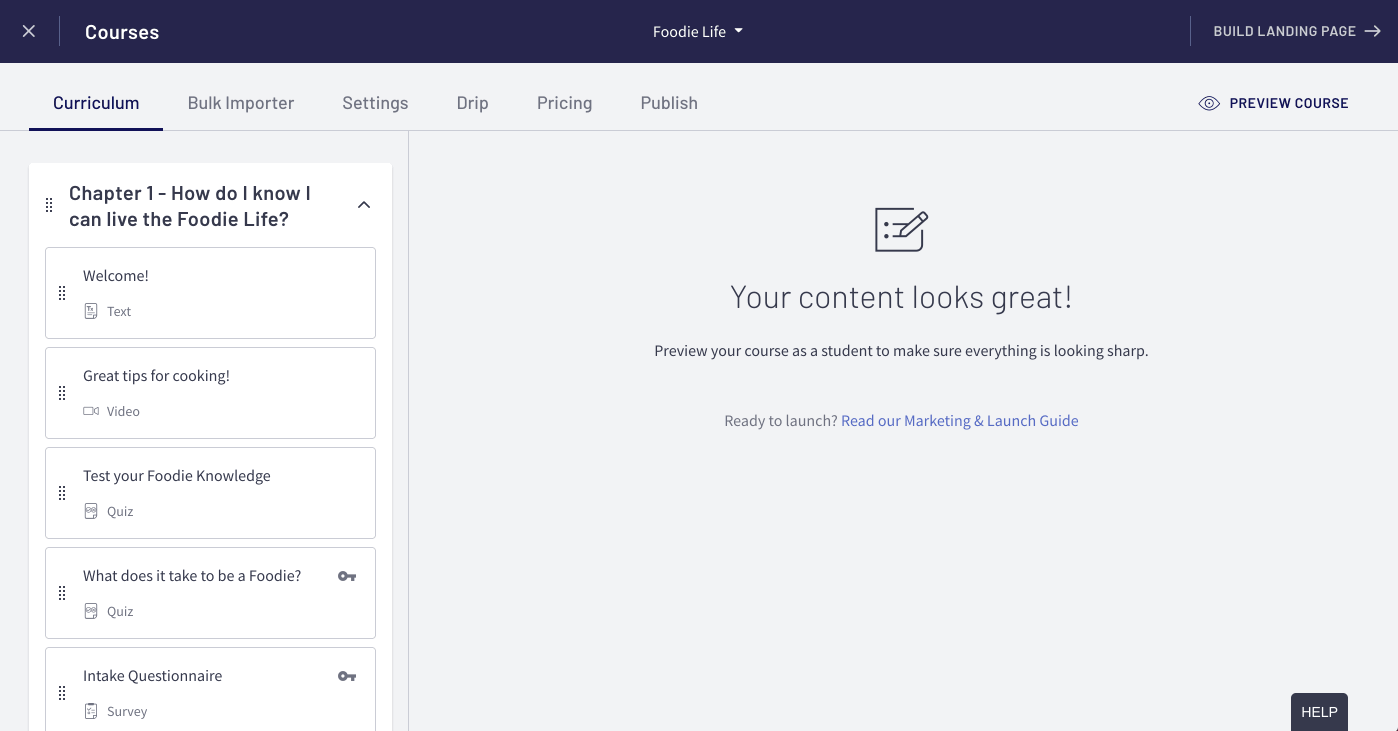The height and width of the screenshot is (731, 1398).
Task: Click the Text type icon under Welcome!
Action: tap(91, 311)
